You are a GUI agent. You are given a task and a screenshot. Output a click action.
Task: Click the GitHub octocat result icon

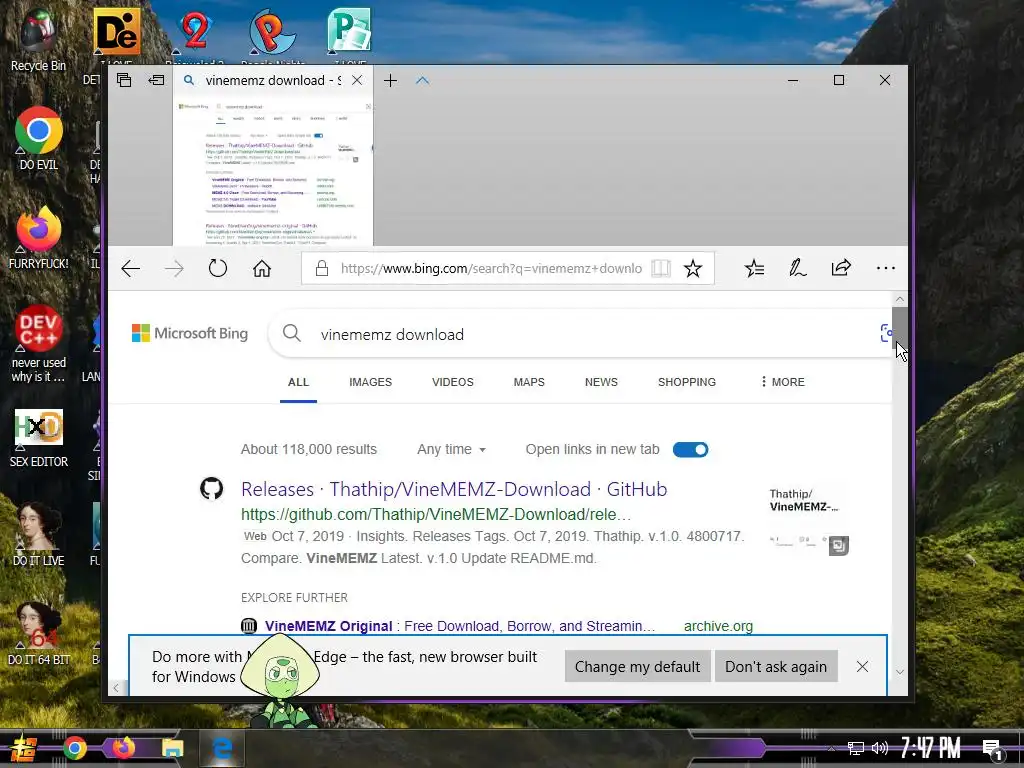[212, 488]
